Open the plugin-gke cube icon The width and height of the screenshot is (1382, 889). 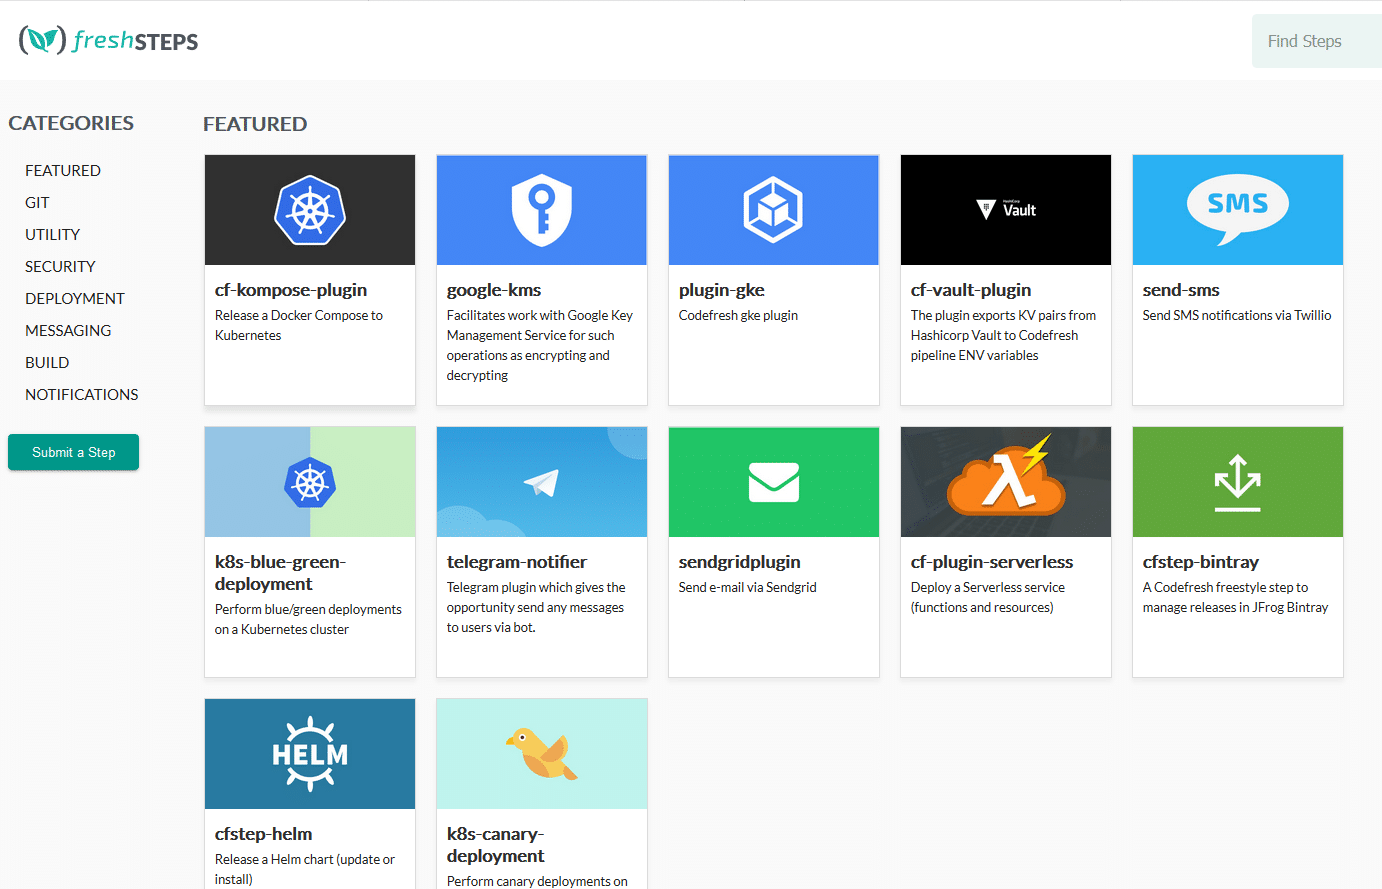(773, 210)
